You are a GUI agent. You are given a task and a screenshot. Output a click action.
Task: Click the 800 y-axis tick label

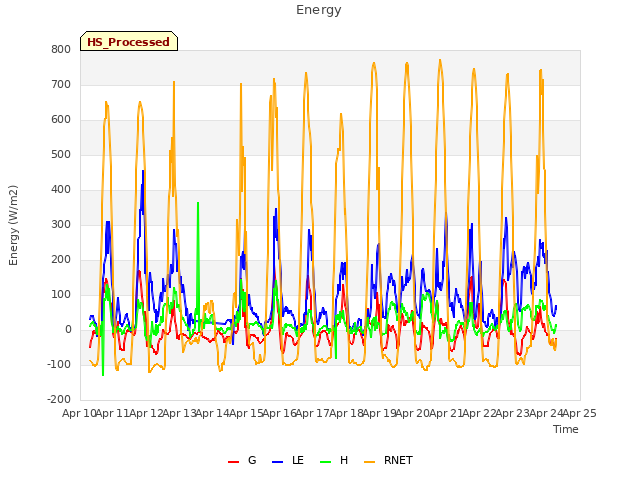coord(61,49)
